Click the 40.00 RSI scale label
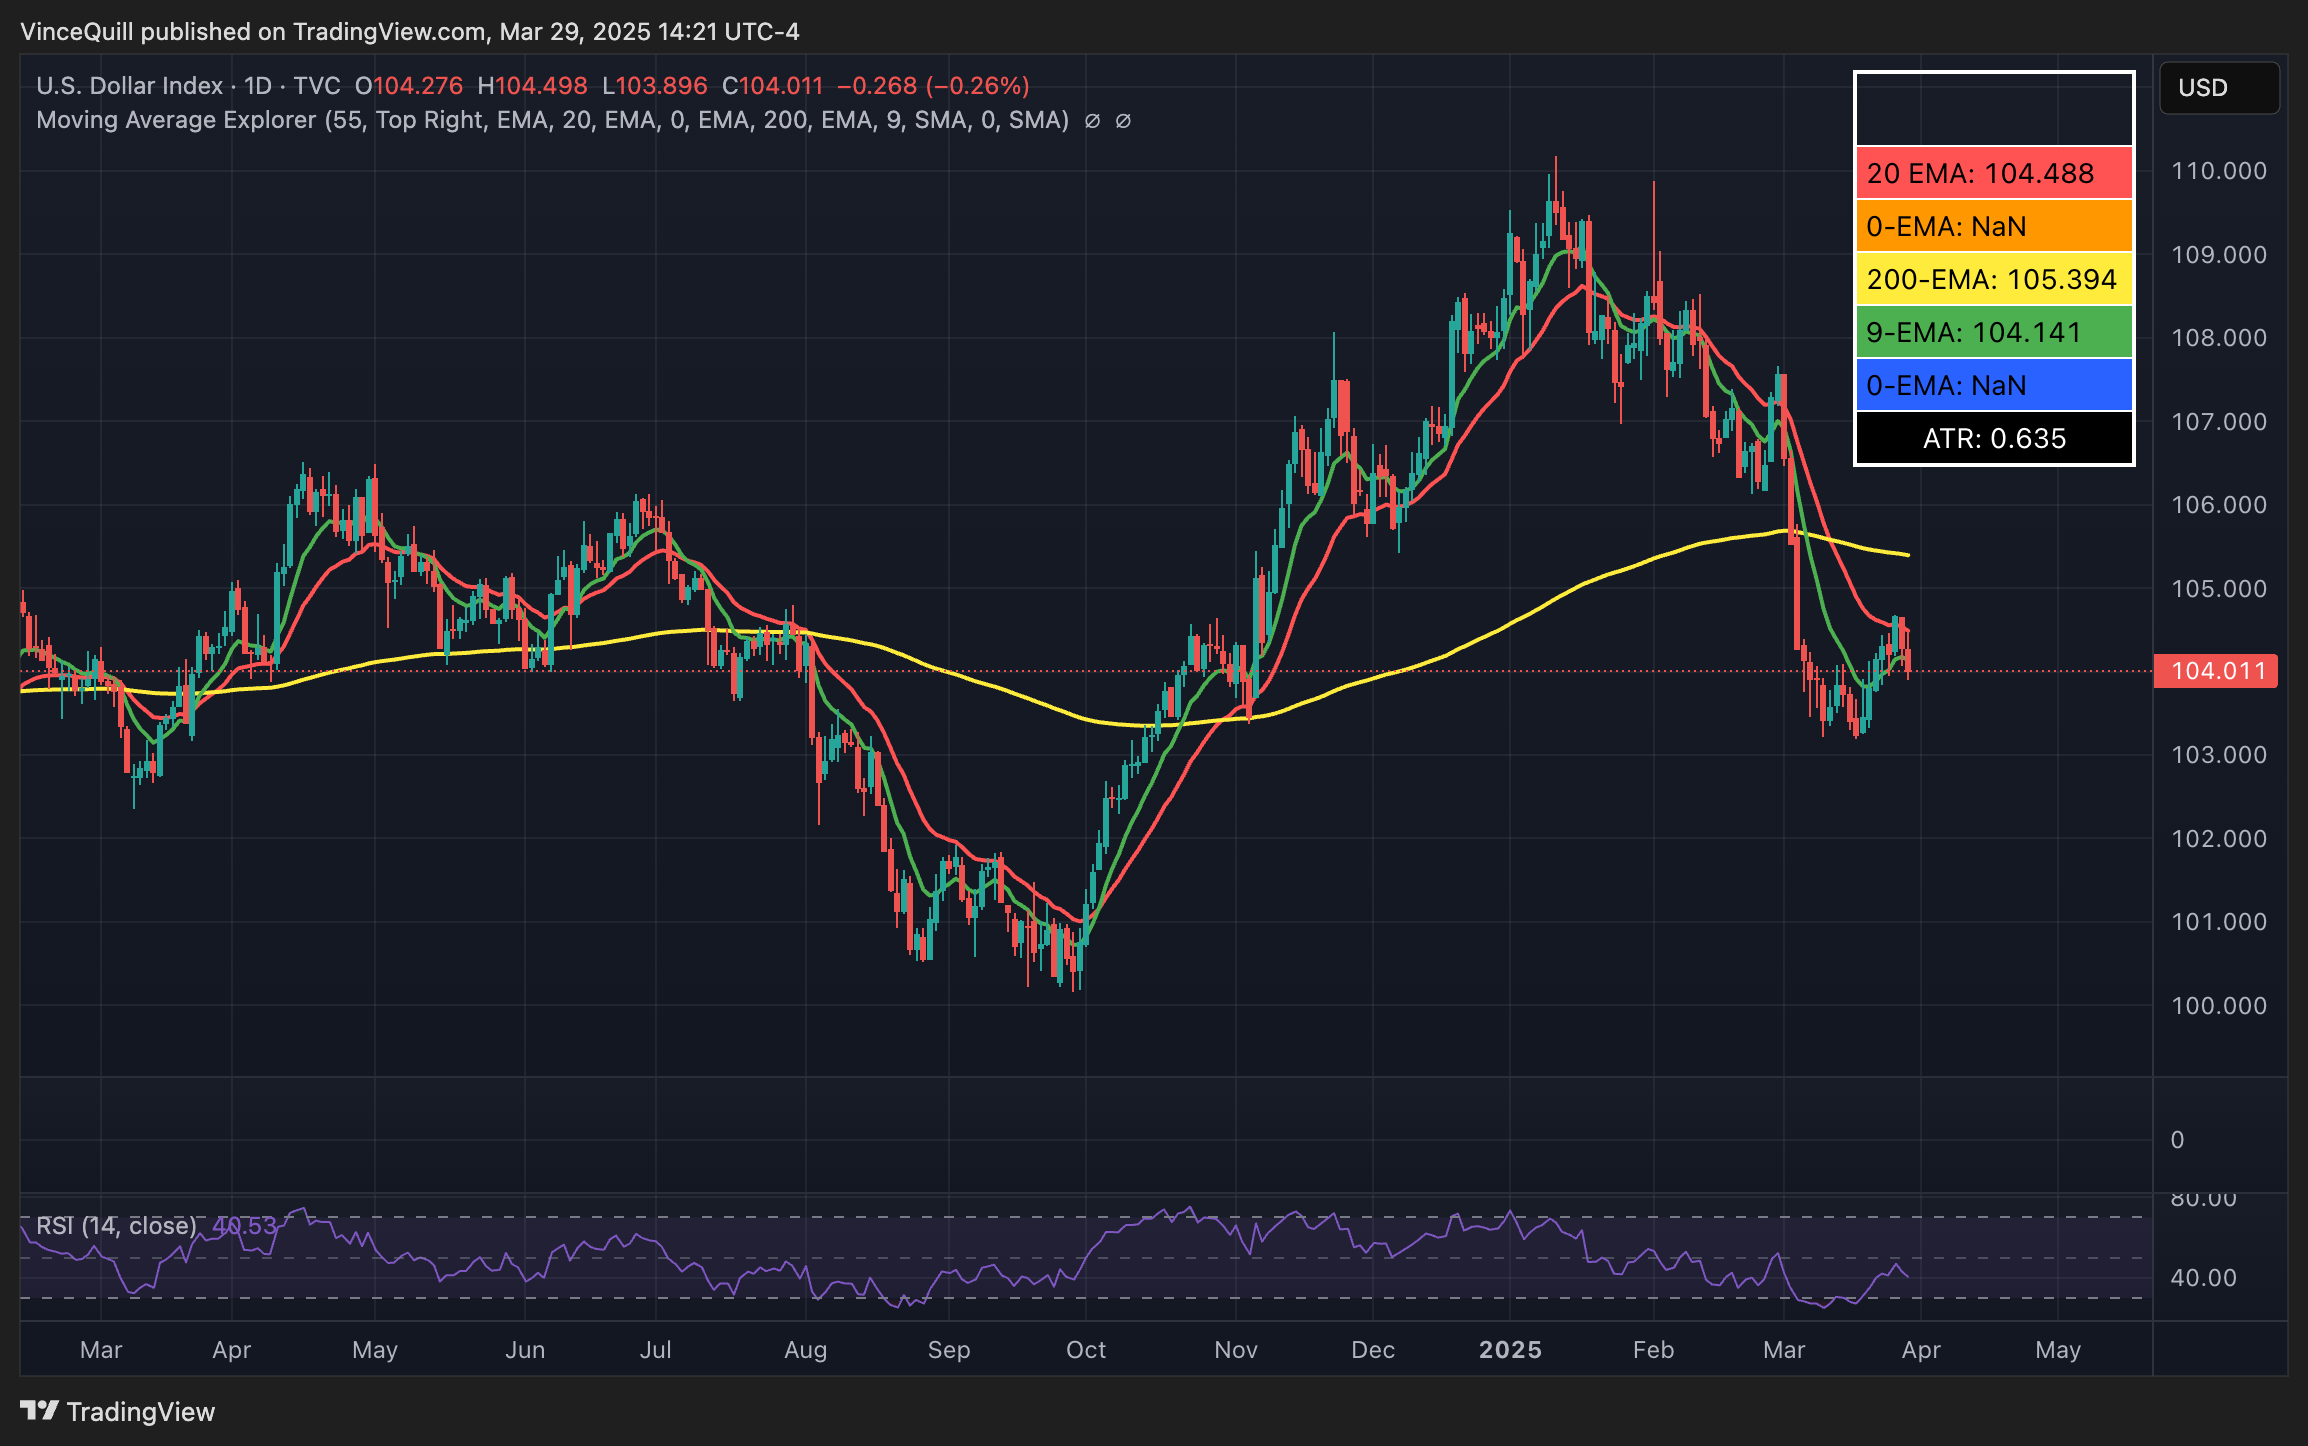Viewport: 2308px width, 1446px height. pyautogui.click(x=2204, y=1278)
